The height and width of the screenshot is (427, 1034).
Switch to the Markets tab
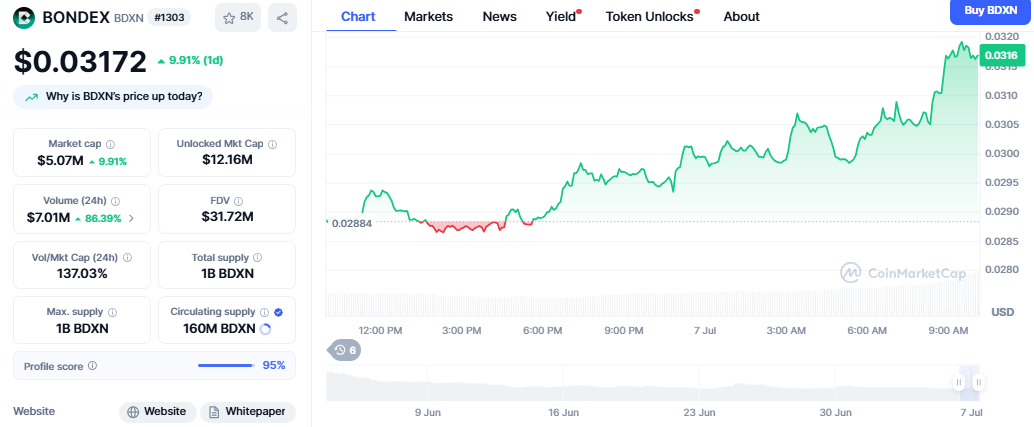[x=429, y=16]
